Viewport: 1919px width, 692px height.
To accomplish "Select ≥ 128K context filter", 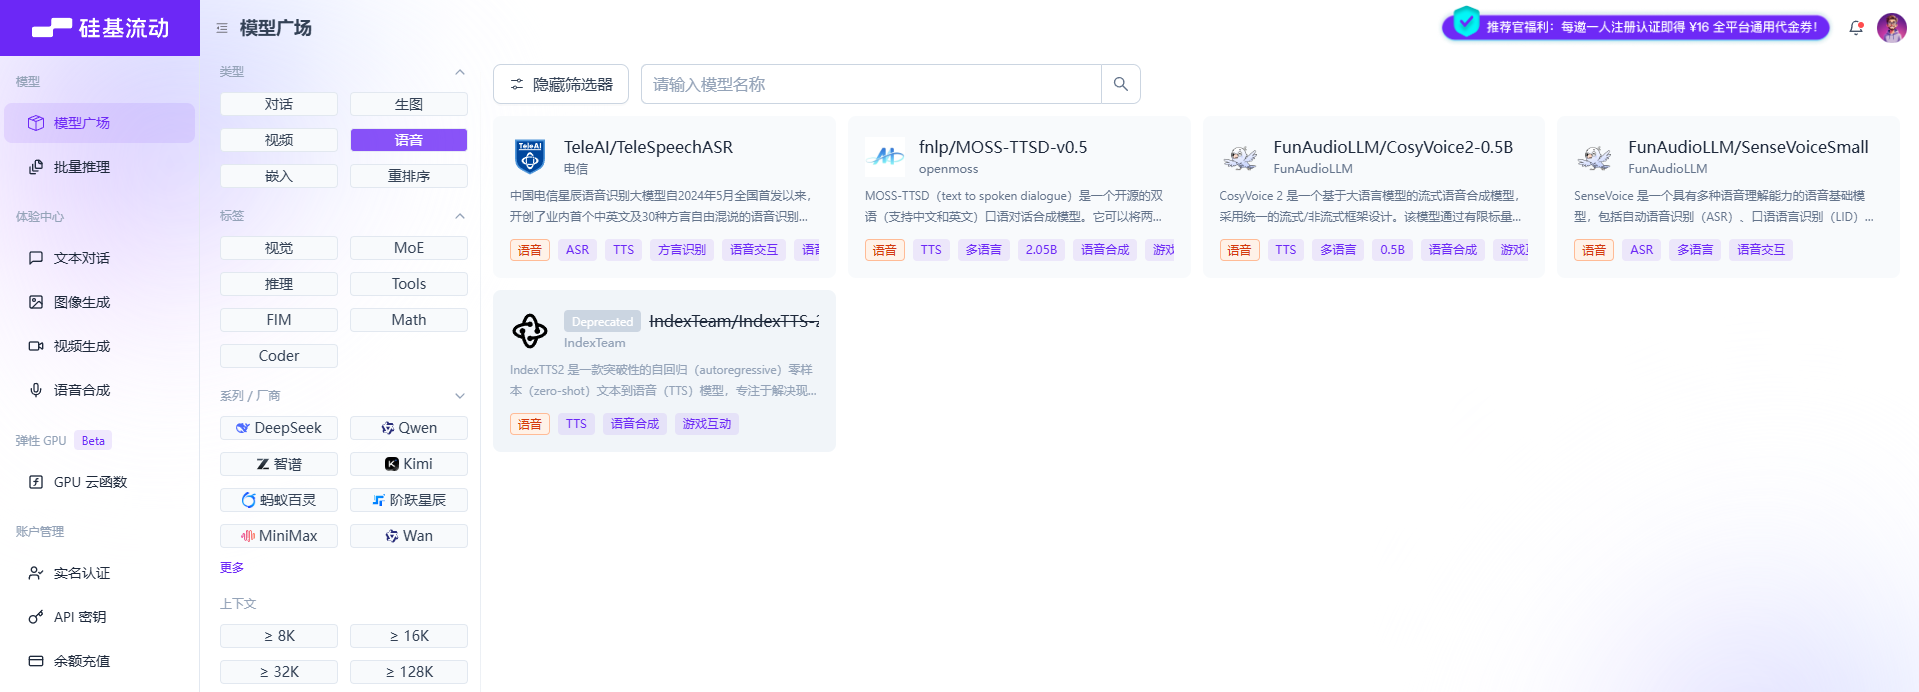I will point(409,672).
